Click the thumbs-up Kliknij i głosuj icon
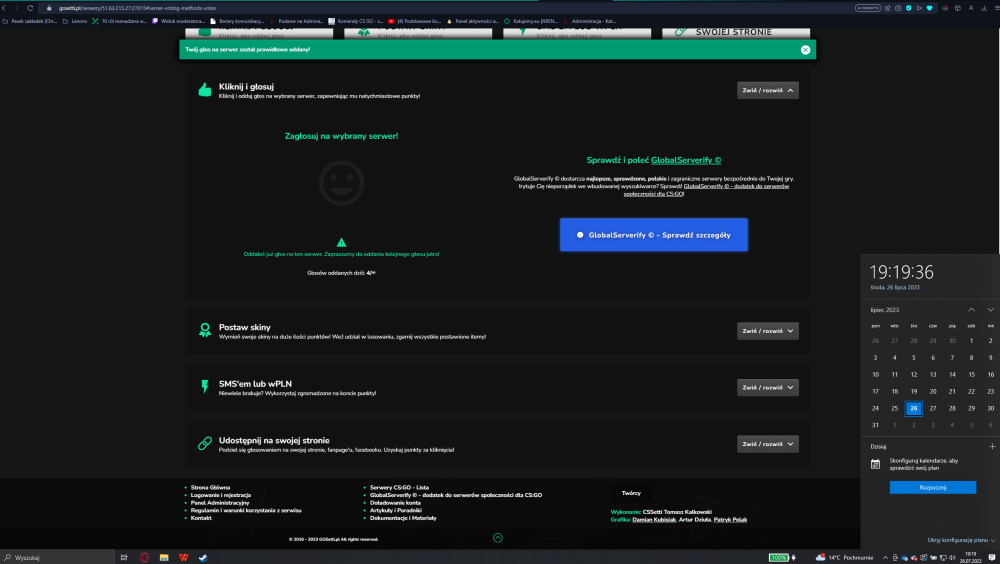Image resolution: width=1000 pixels, height=564 pixels. 205,90
